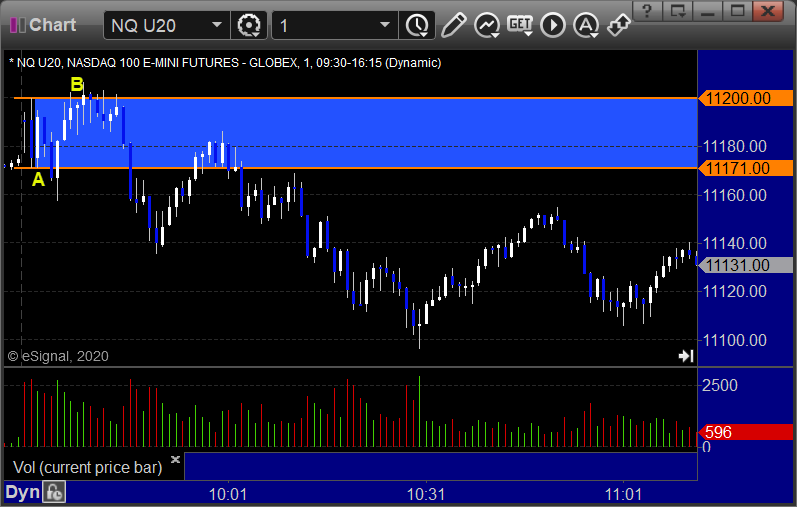Click the 10:01 time axis label
The width and height of the screenshot is (797, 507).
coord(228,494)
